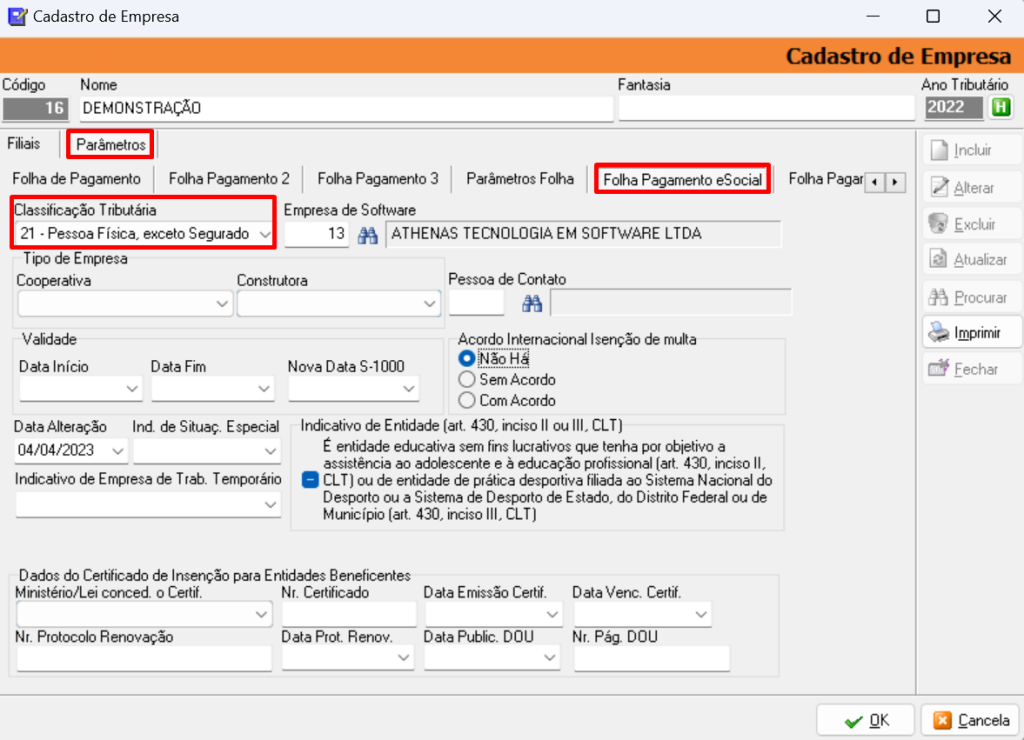
Task: Click the Procurar button
Action: point(972,297)
